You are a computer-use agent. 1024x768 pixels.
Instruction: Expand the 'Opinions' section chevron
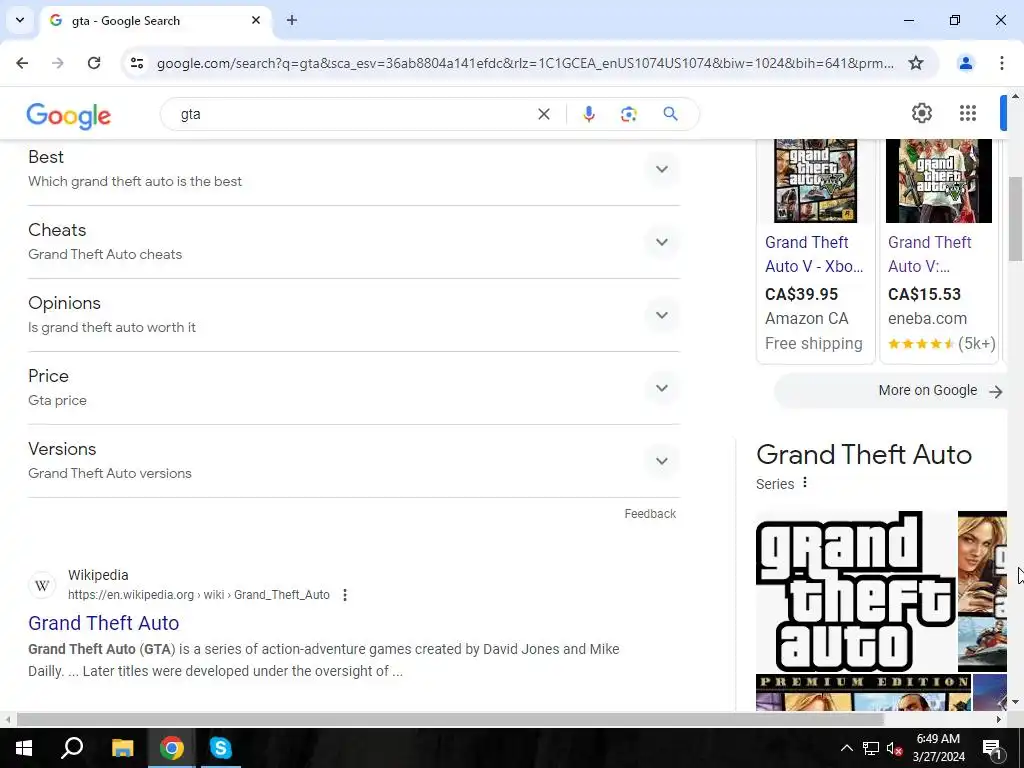tap(662, 315)
